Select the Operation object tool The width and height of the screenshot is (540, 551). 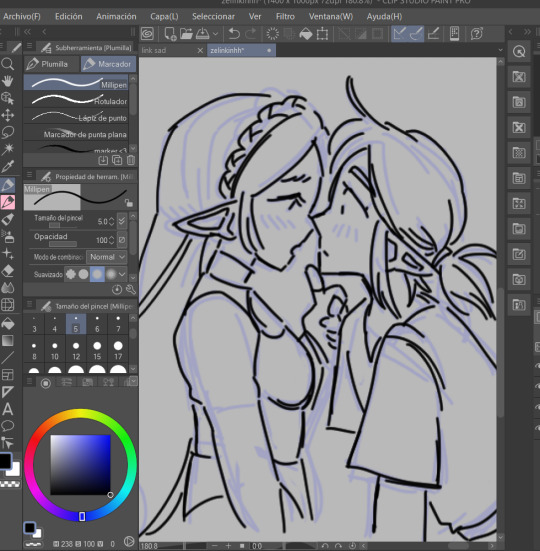tap(7, 98)
